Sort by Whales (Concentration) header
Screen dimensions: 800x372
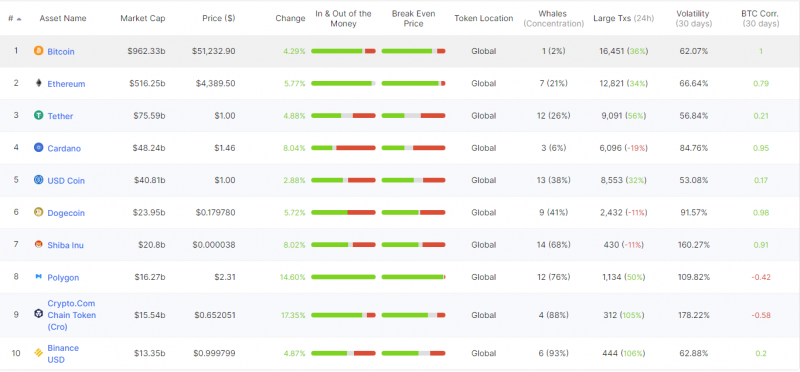(554, 18)
